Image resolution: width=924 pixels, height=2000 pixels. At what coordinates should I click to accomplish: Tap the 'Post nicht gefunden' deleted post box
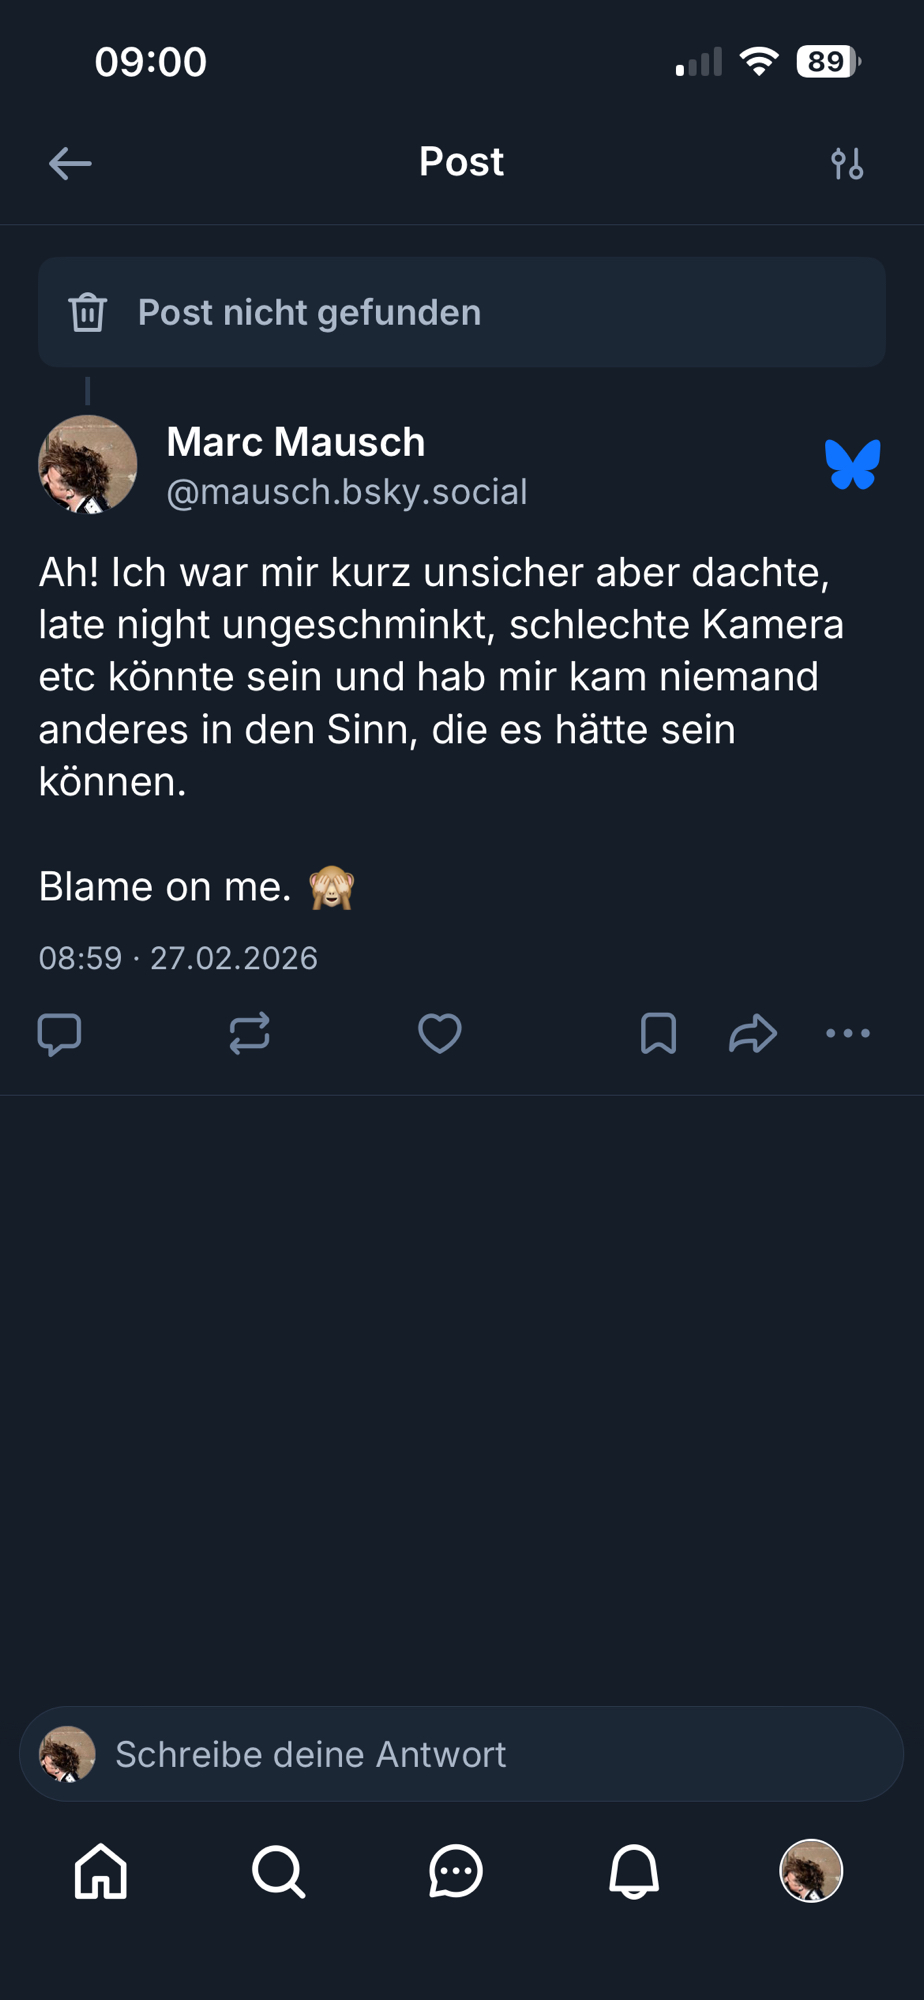click(x=462, y=312)
